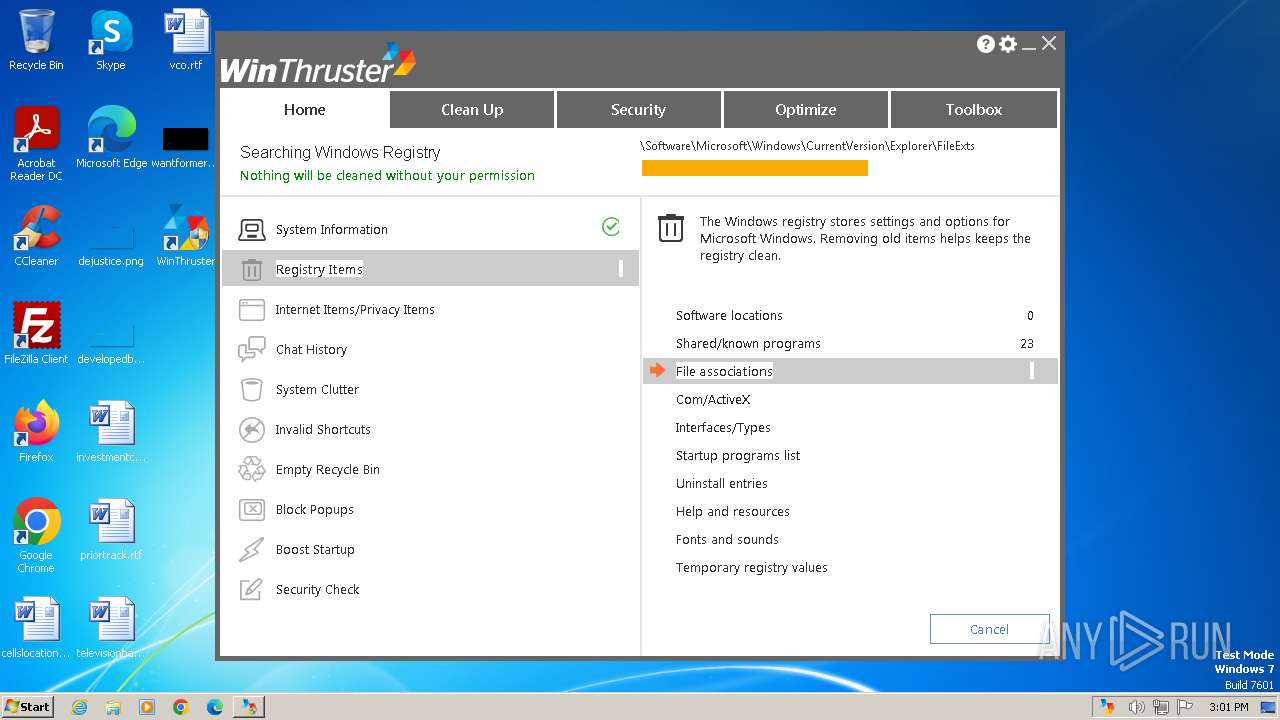Click the Shared/known programs row
Viewport: 1280px width, 720px height.
850,343
